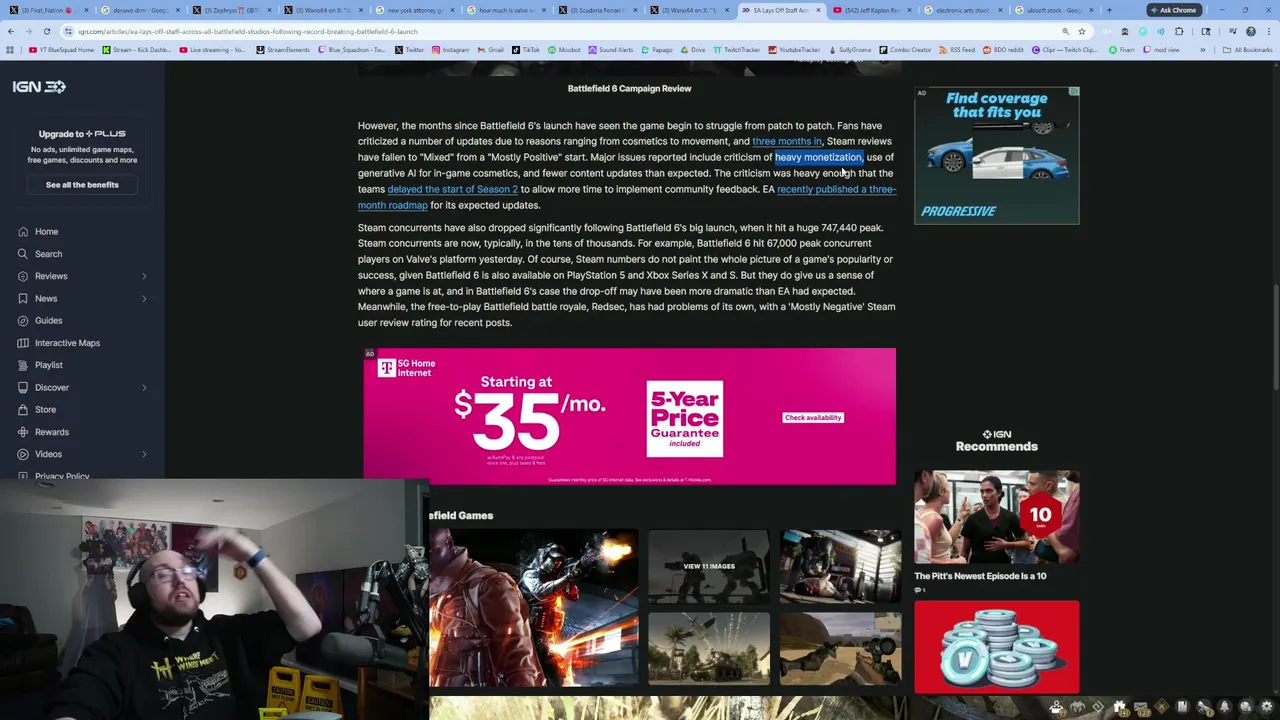Open the Pitt episode recommended thumbnail
1280x720 pixels.
tap(997, 517)
